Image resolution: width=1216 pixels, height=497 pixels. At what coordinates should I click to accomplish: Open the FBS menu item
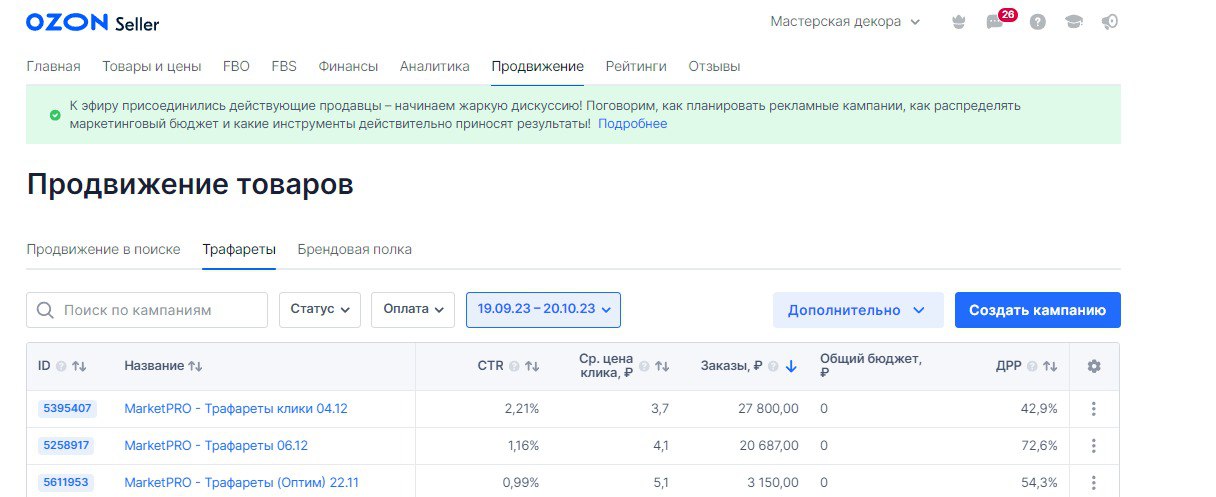click(284, 67)
